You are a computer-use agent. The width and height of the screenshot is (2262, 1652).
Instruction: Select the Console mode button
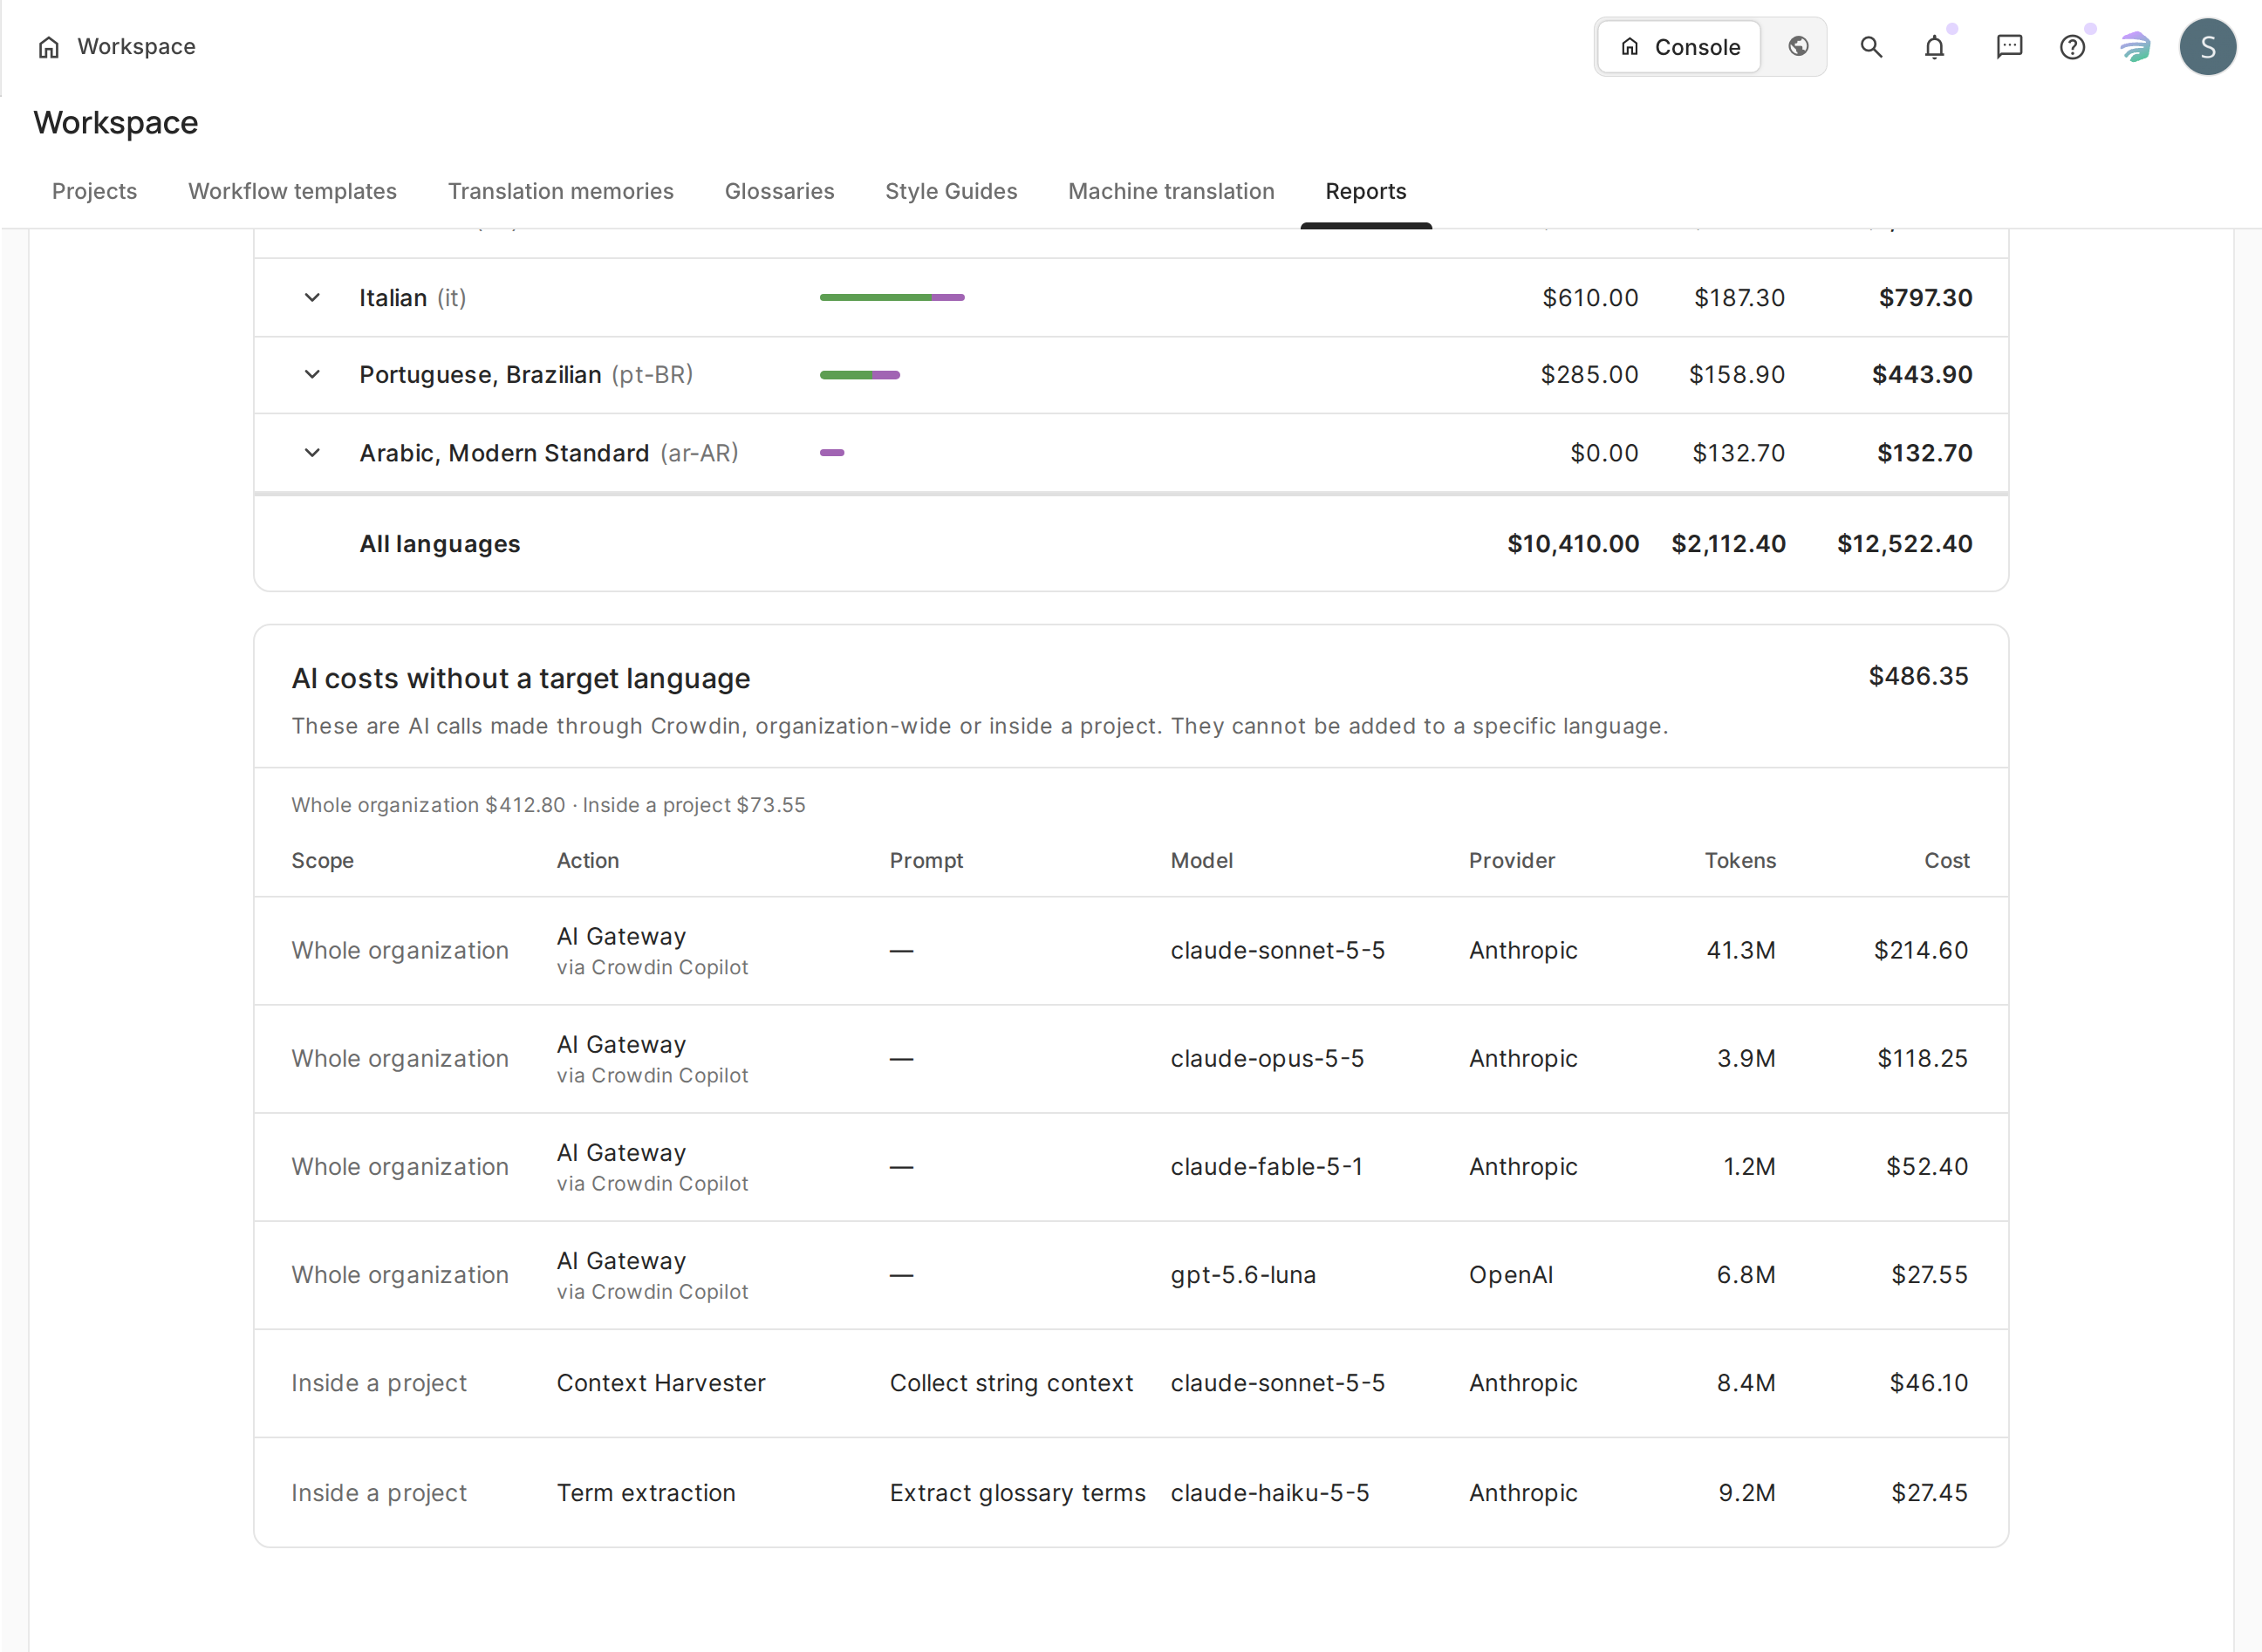(1680, 47)
